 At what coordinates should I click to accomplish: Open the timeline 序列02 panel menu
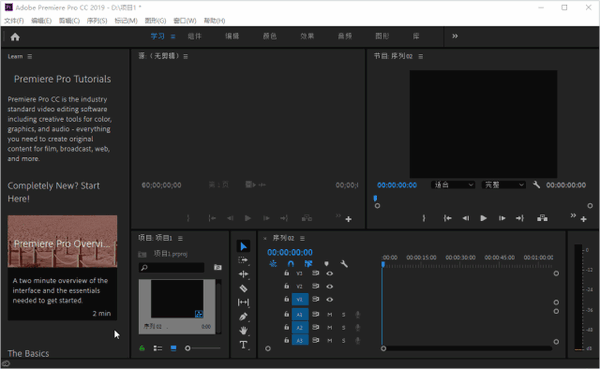pos(302,238)
